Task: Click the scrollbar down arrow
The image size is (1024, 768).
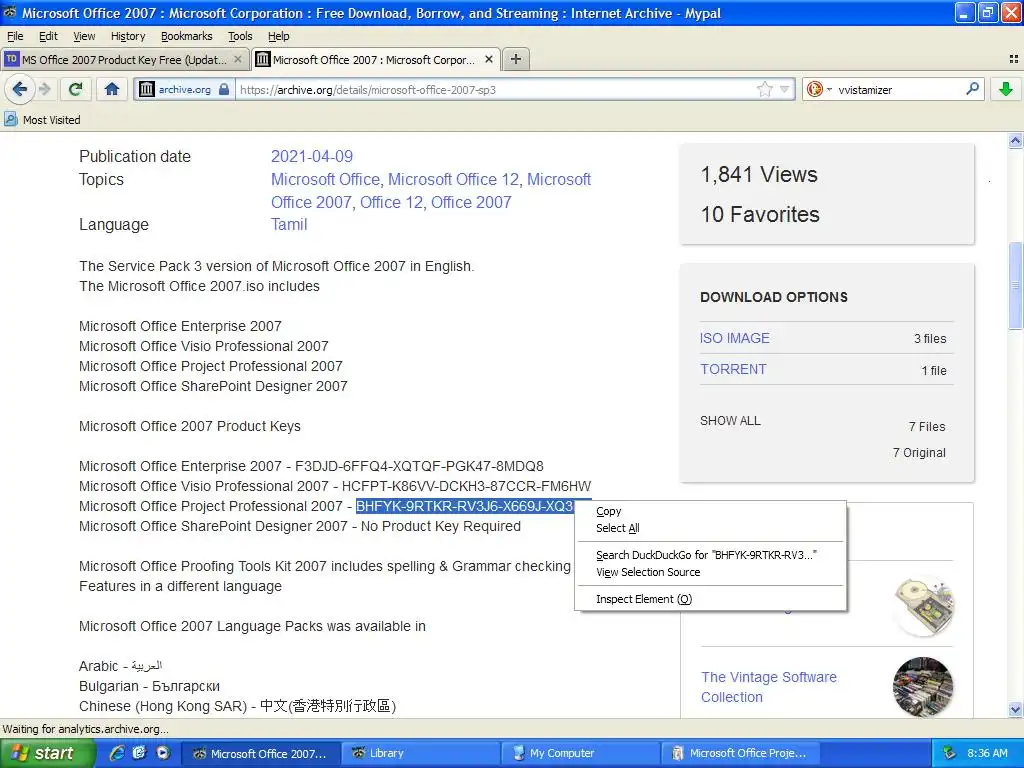Action: coord(1015,709)
